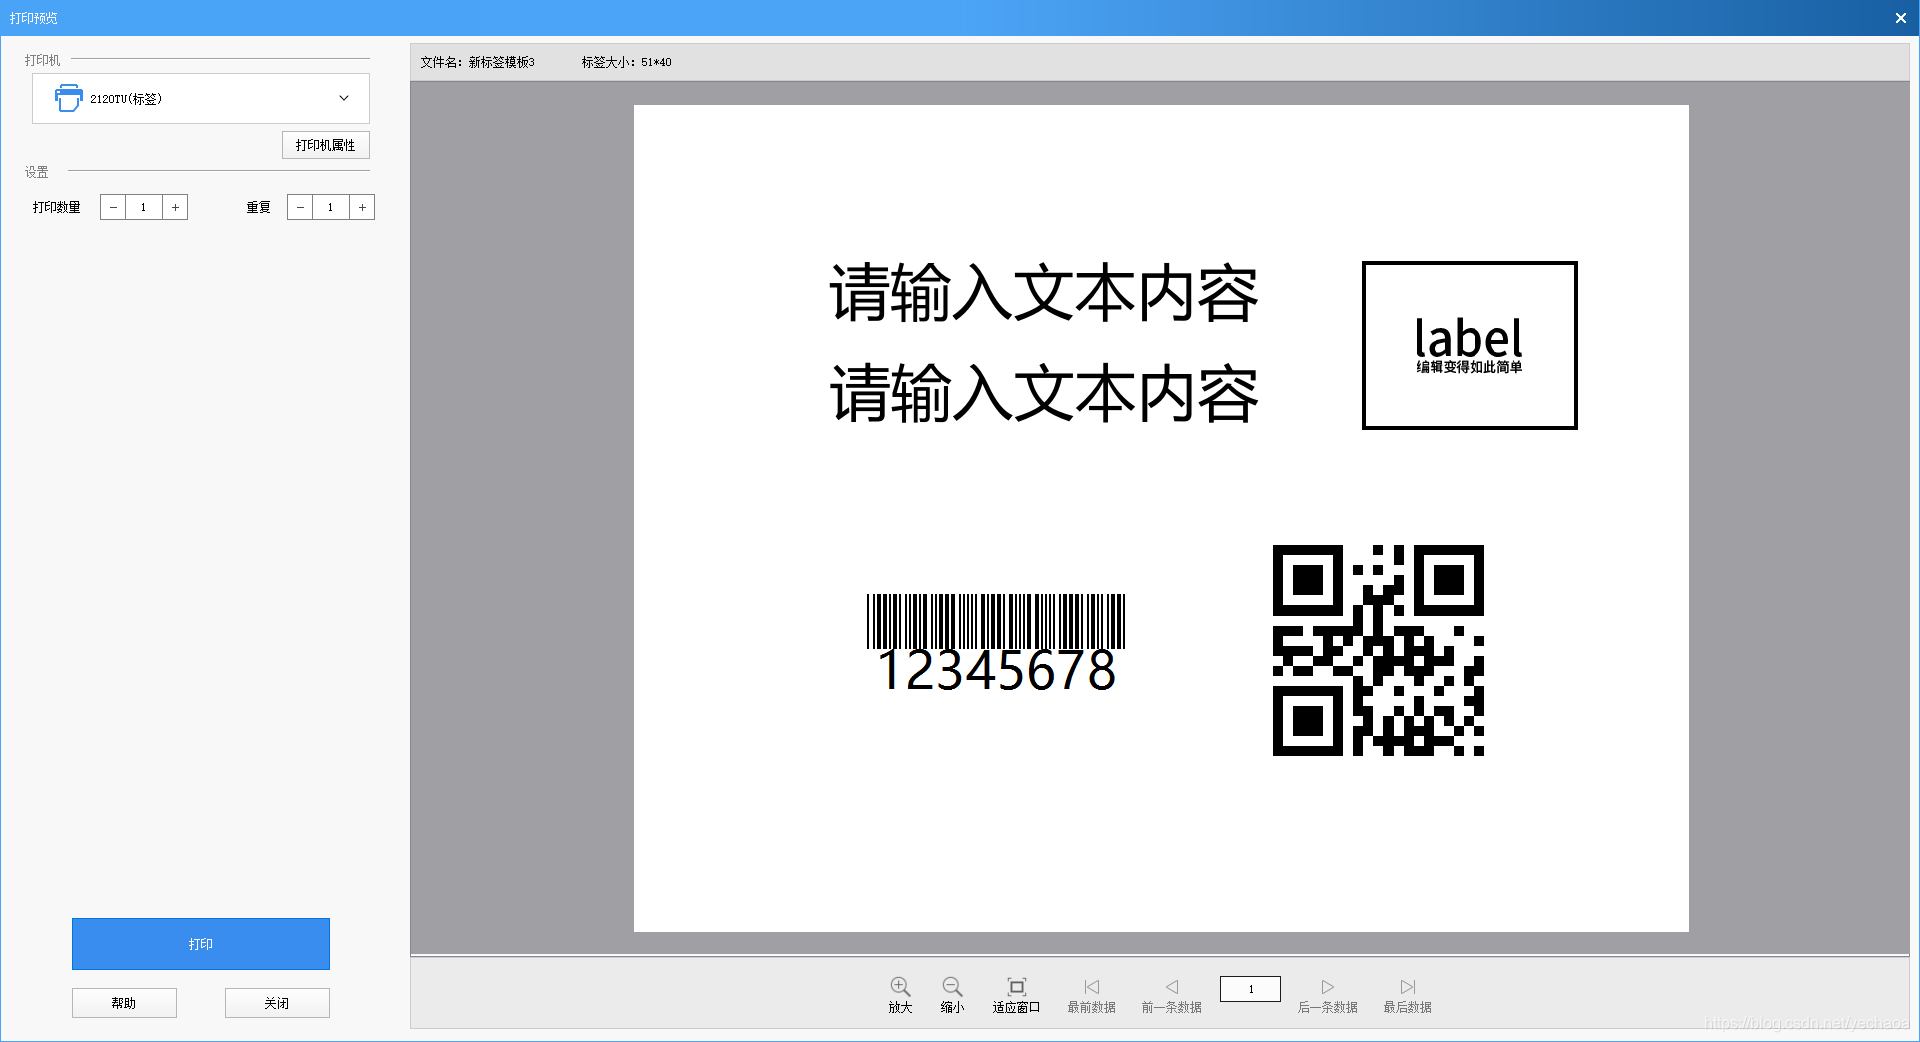Click the barcode 12345678 in preview
The image size is (1920, 1042).
pos(996,643)
